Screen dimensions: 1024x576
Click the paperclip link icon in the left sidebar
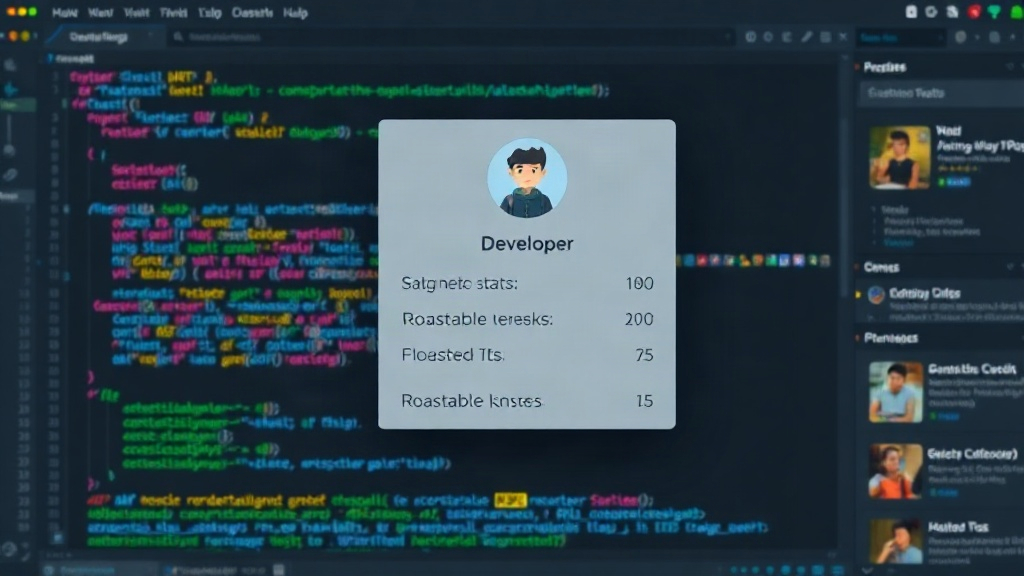pyautogui.click(x=10, y=174)
